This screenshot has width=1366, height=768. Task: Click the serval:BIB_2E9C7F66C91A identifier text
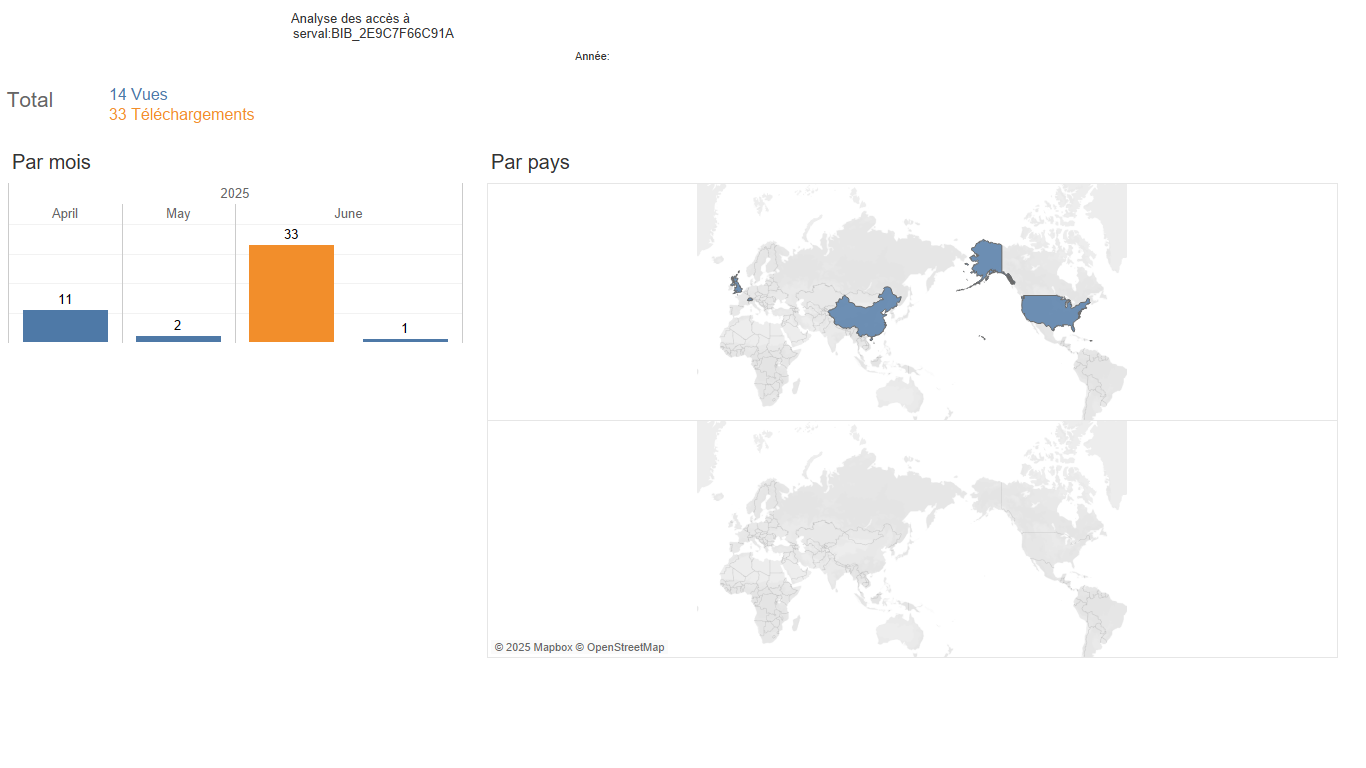(x=373, y=34)
